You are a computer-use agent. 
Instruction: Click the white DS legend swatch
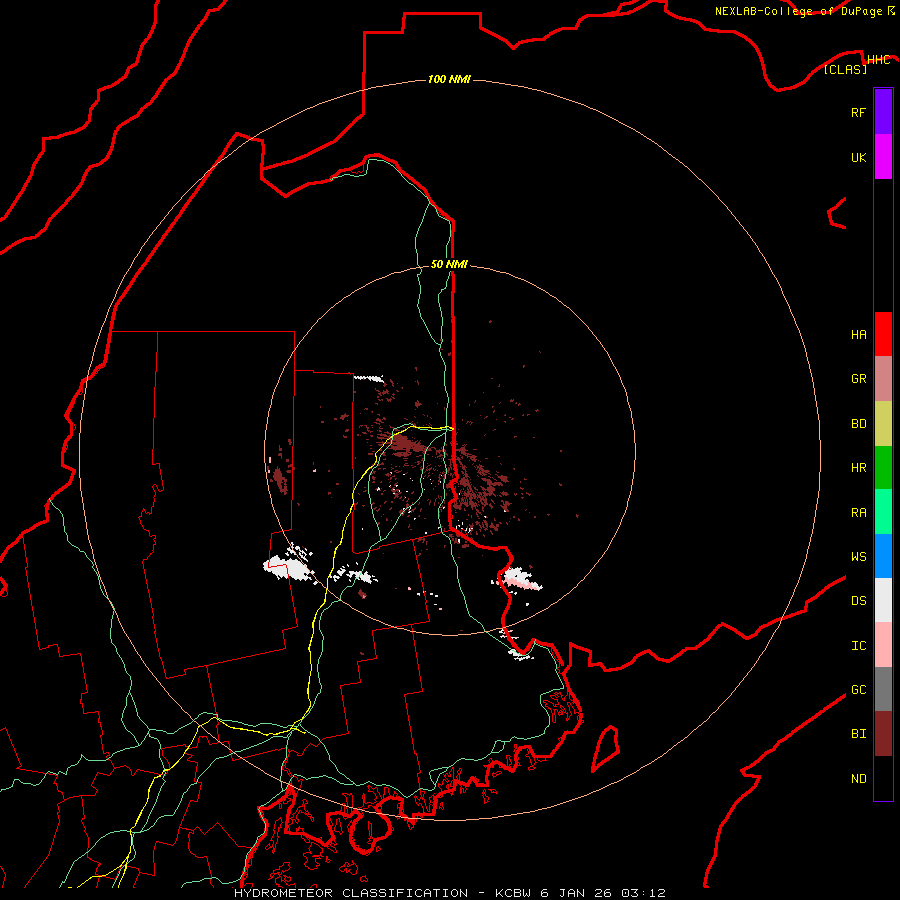click(x=883, y=600)
